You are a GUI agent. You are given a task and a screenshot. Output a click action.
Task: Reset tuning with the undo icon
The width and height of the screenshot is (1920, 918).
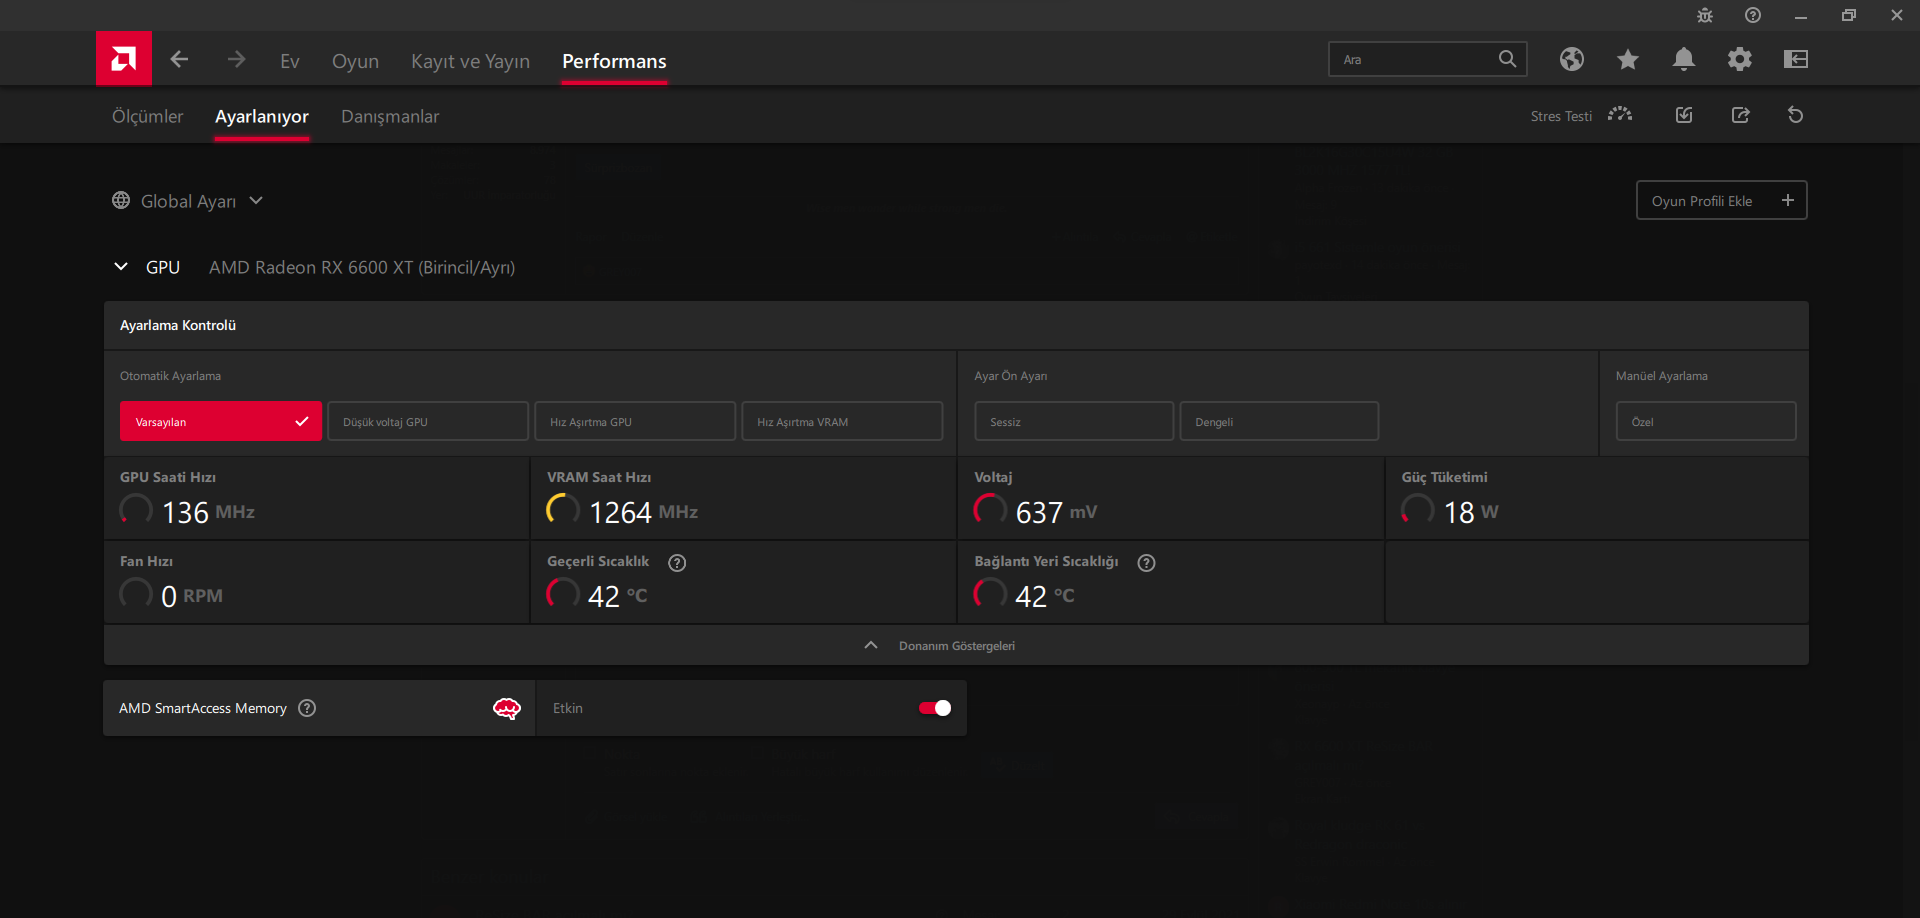click(x=1796, y=115)
